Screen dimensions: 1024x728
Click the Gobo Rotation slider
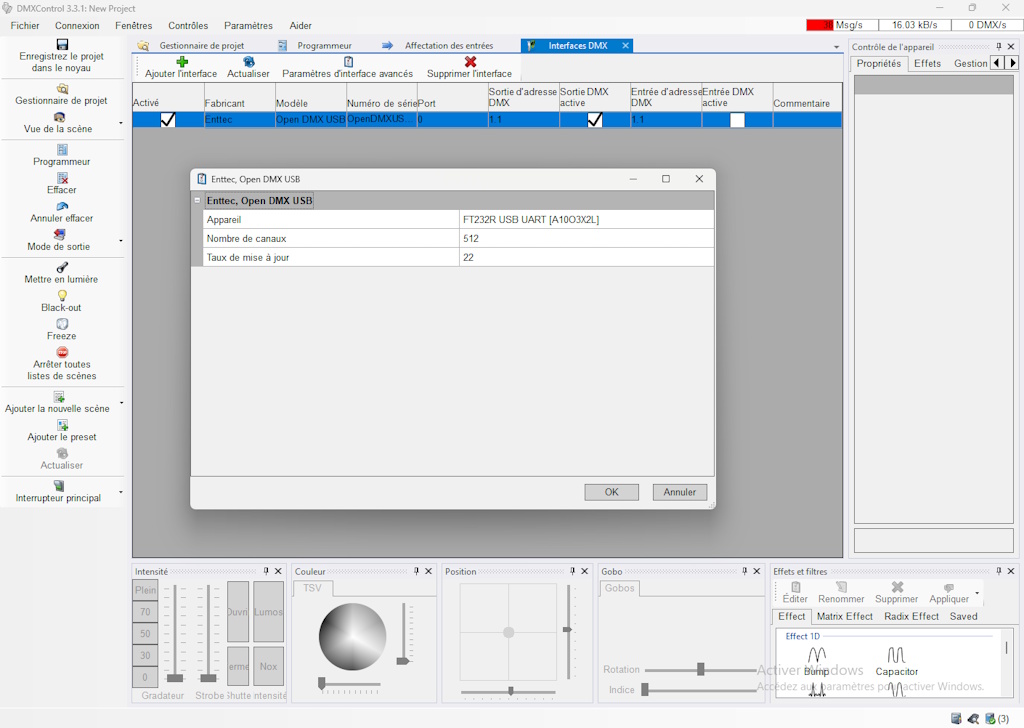pyautogui.click(x=700, y=669)
